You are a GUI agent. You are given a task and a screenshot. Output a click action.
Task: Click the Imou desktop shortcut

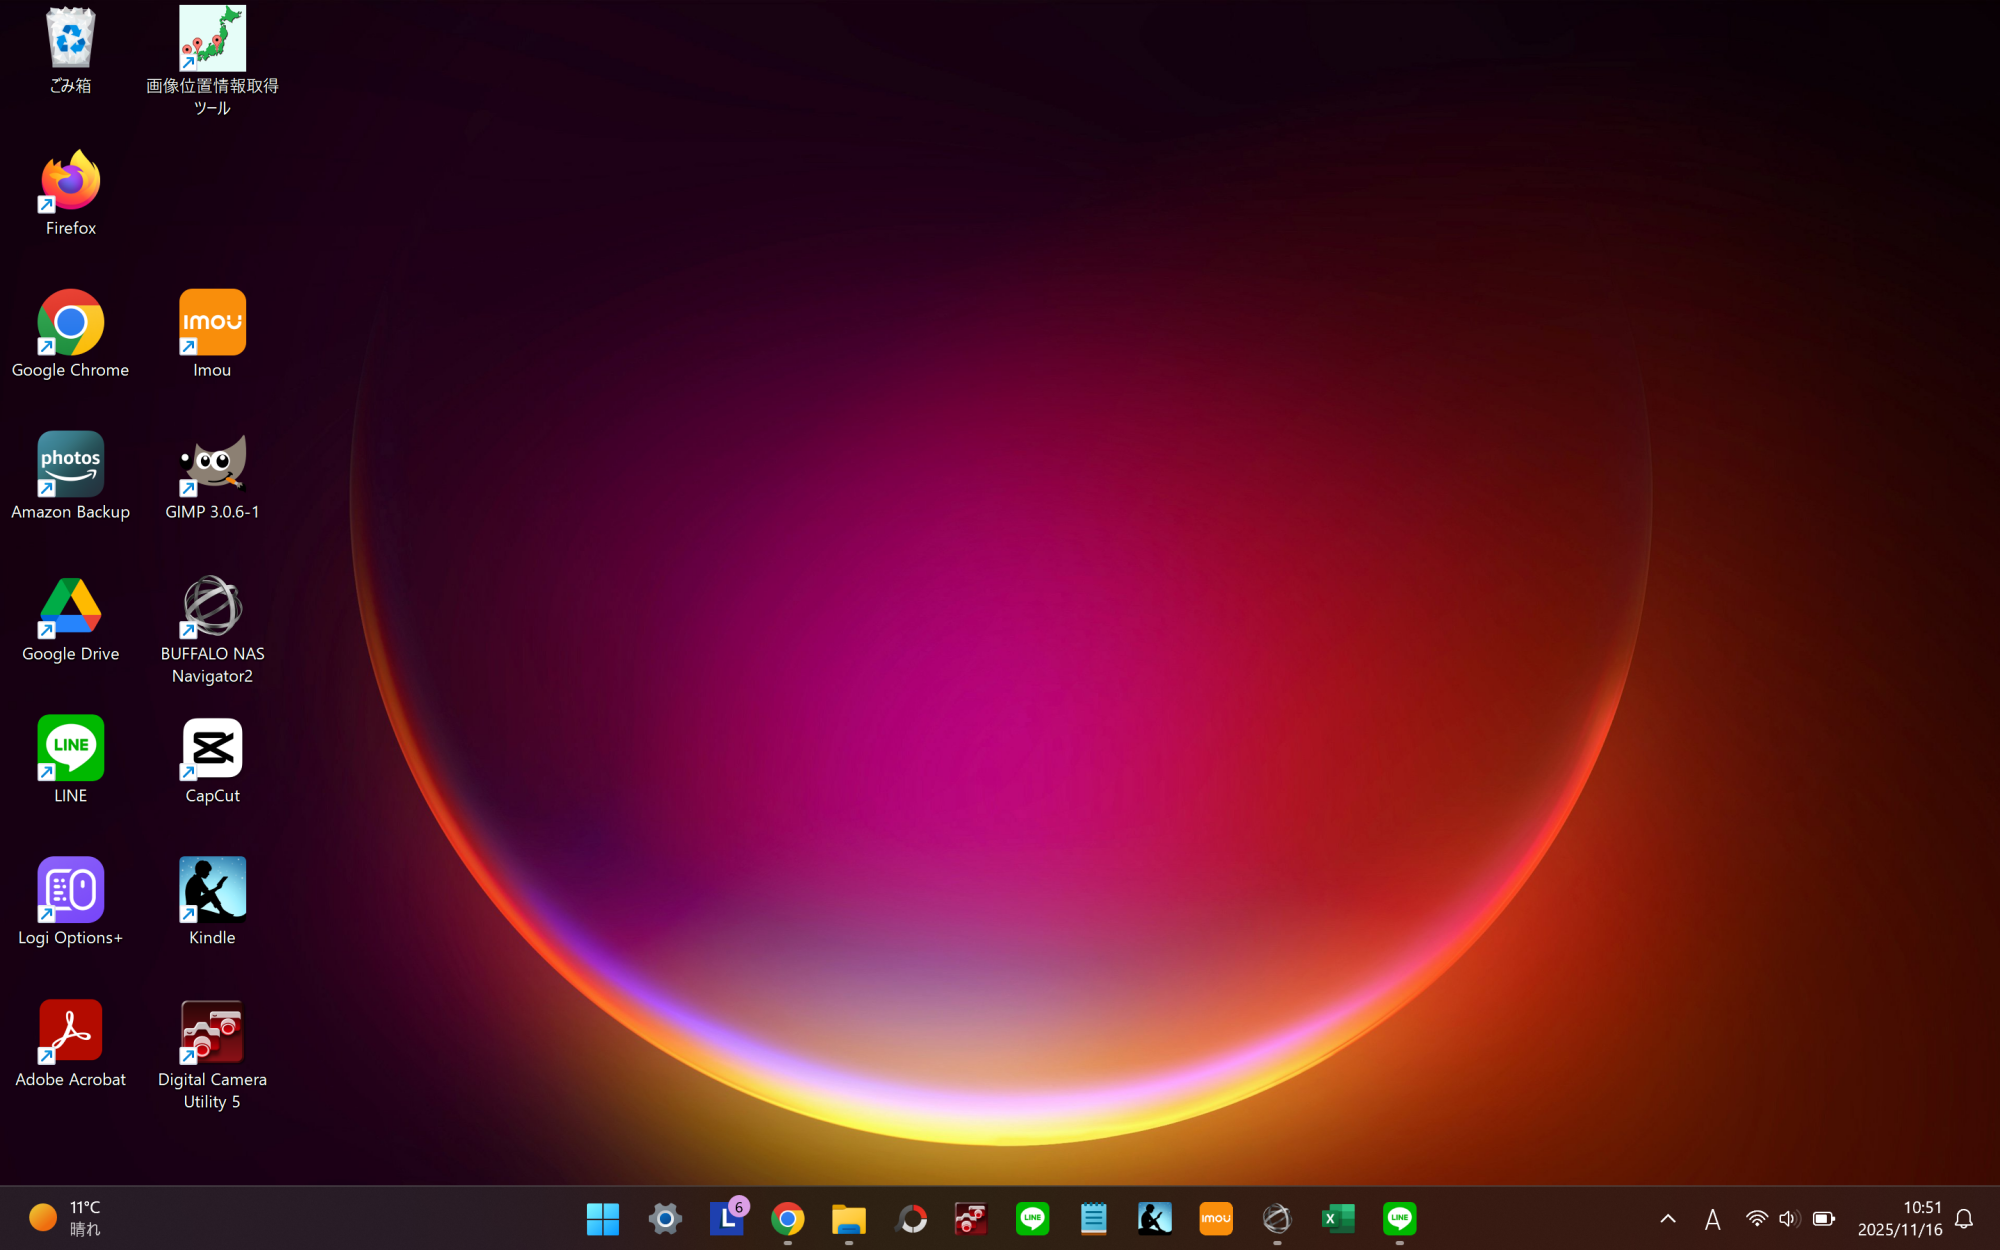[212, 324]
